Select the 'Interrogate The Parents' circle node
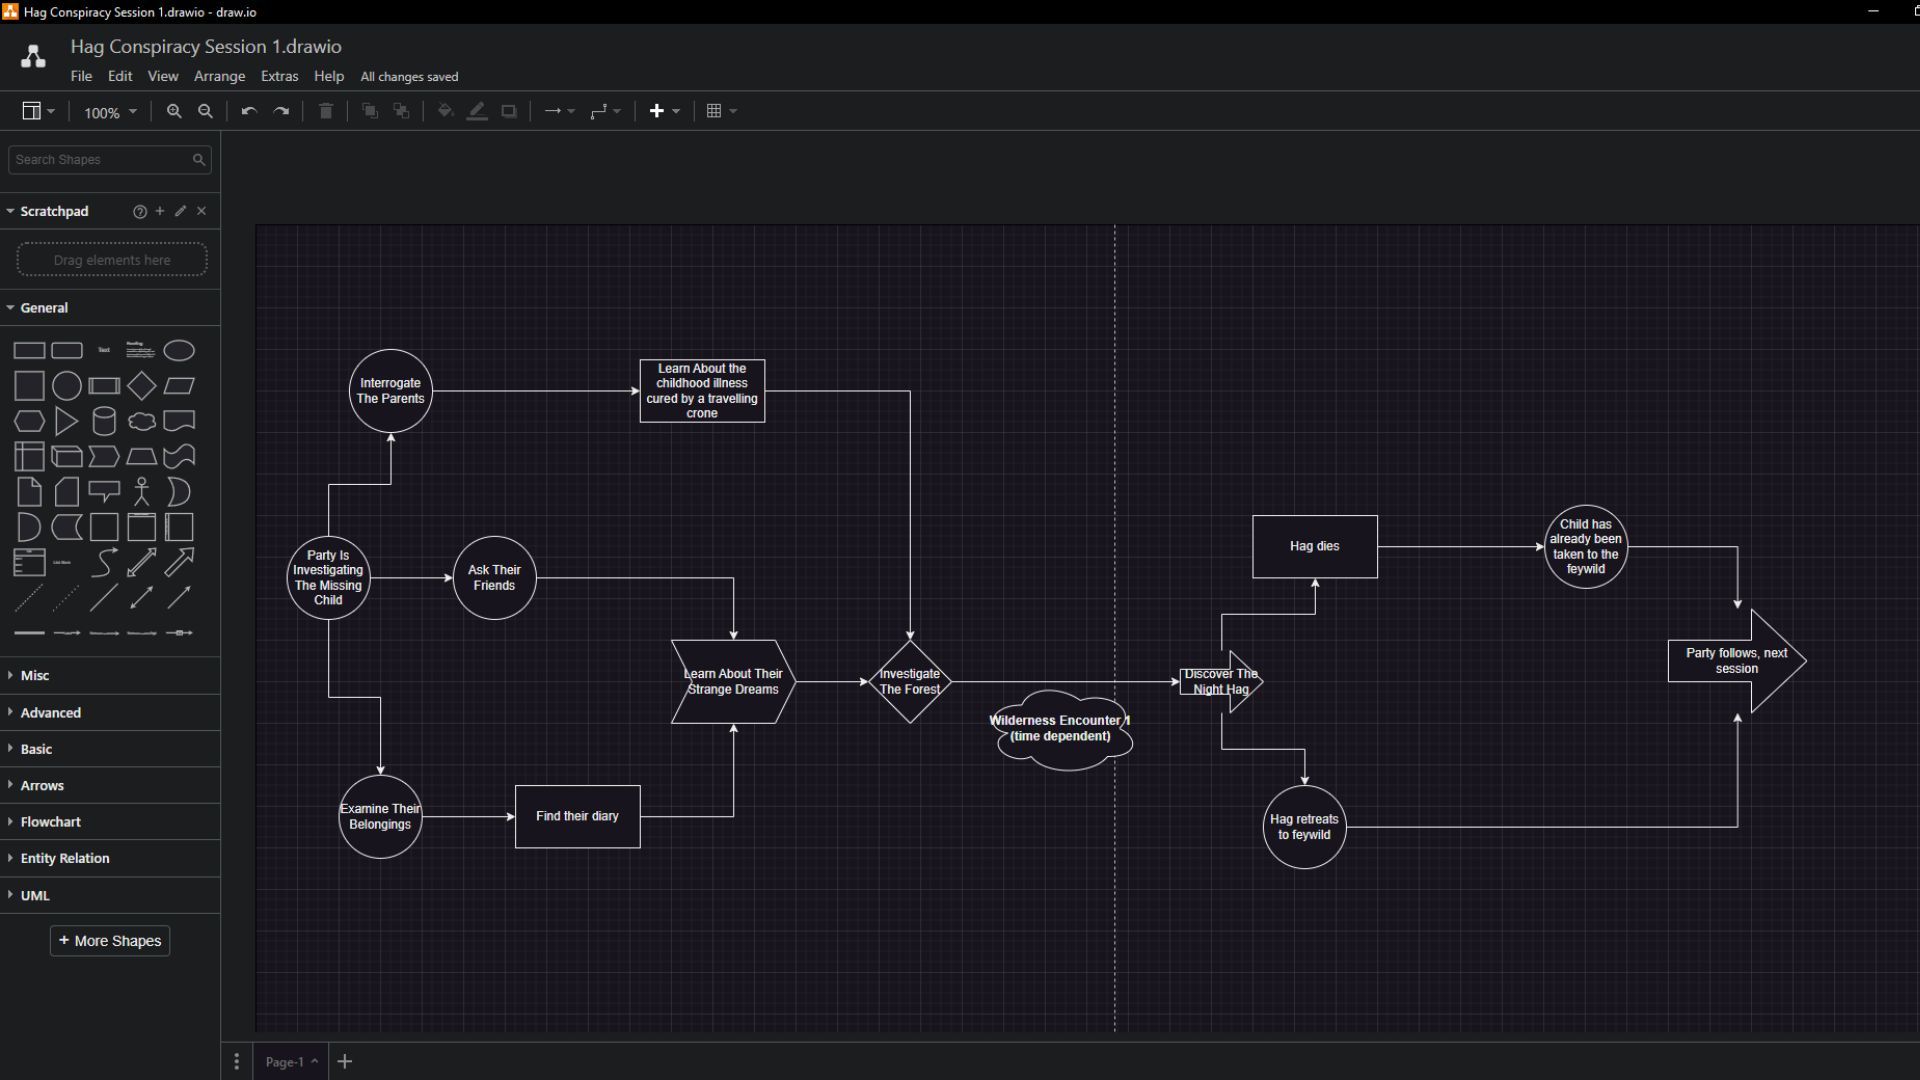Viewport: 1920px width, 1080px height. click(391, 391)
